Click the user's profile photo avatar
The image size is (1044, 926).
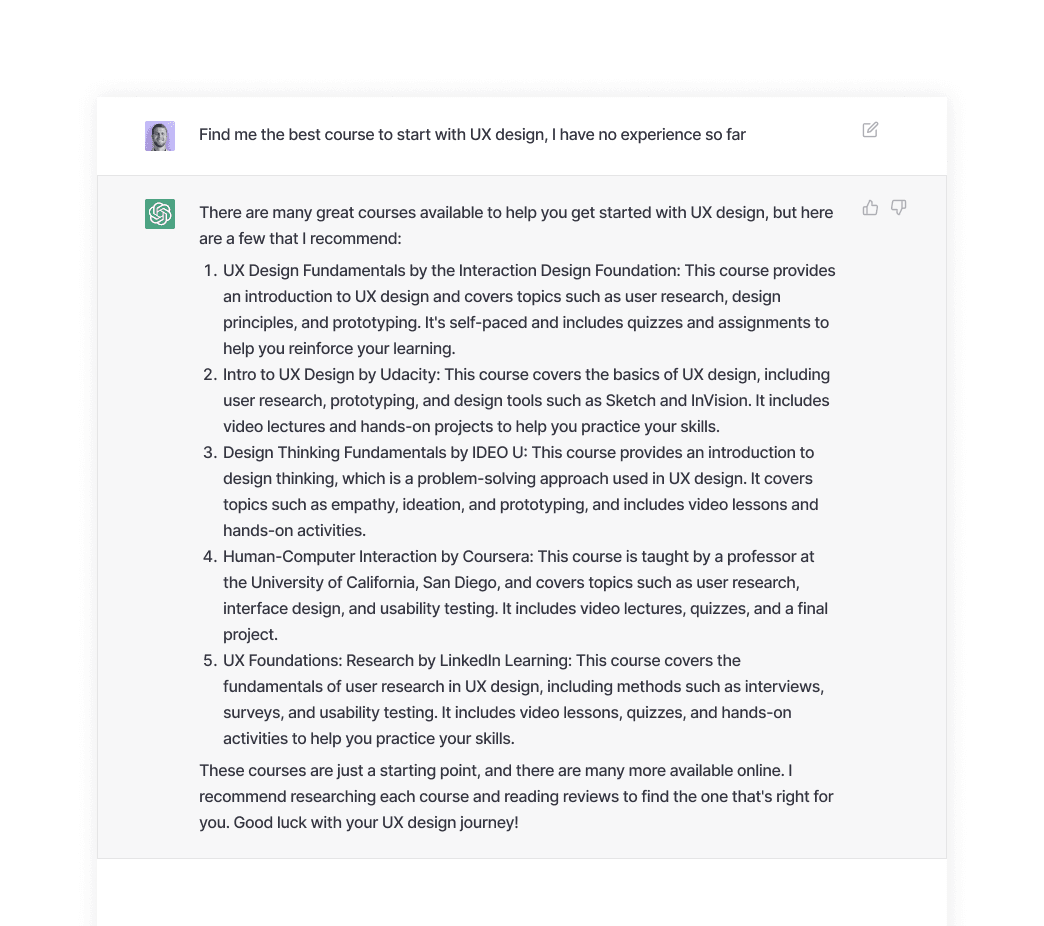click(160, 136)
